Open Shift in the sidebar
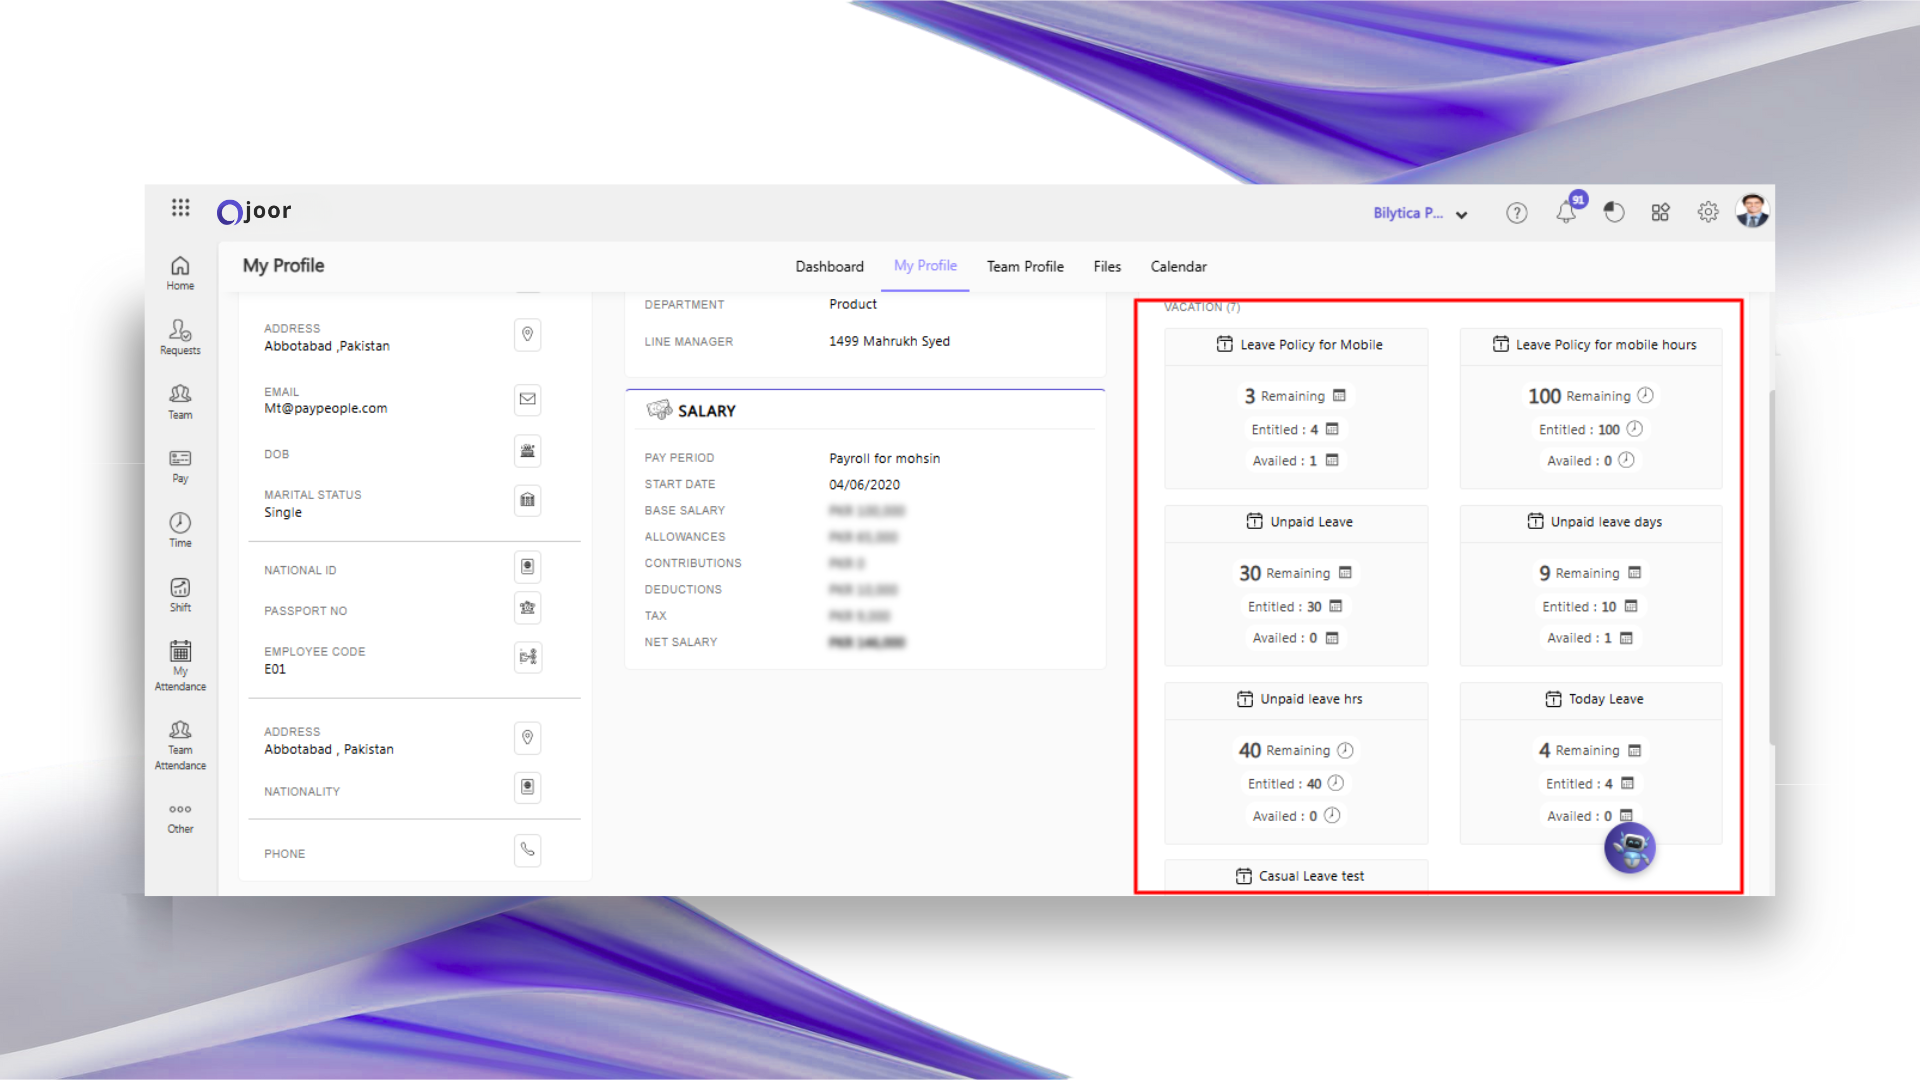The image size is (1920, 1080). 180,594
